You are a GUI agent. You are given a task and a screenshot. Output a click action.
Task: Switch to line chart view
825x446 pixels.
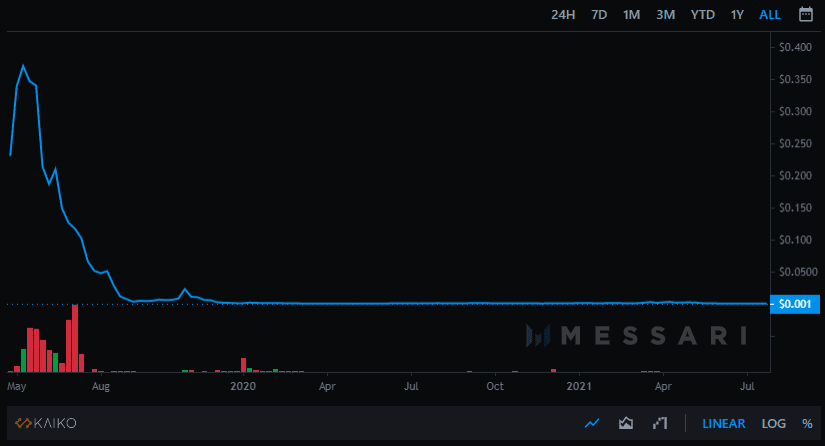(592, 423)
